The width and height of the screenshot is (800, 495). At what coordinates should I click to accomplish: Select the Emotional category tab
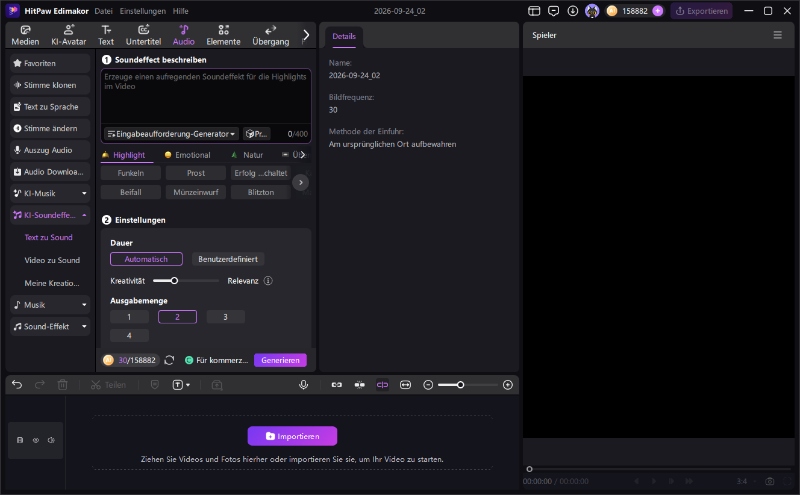coord(187,155)
